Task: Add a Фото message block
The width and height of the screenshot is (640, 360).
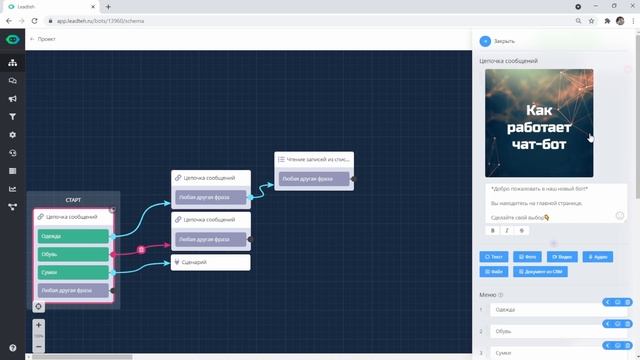Action: pyautogui.click(x=527, y=257)
